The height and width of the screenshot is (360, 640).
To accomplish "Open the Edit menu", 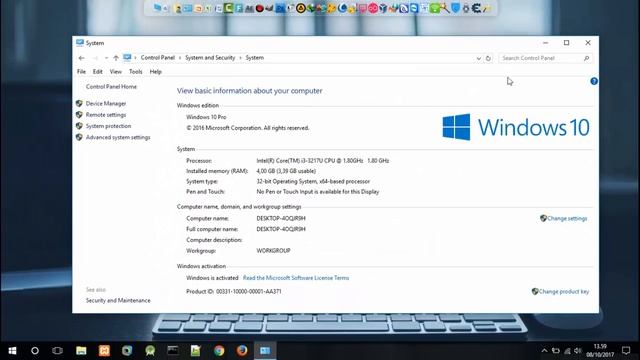I will tap(98, 71).
